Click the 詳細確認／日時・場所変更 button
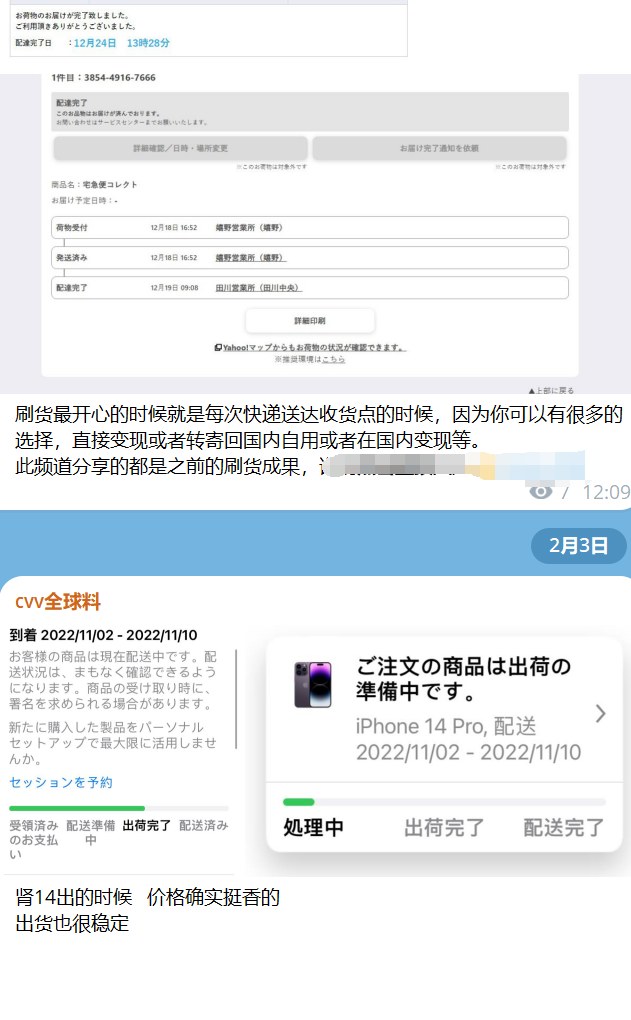The image size is (631, 1020). pyautogui.click(x=180, y=148)
